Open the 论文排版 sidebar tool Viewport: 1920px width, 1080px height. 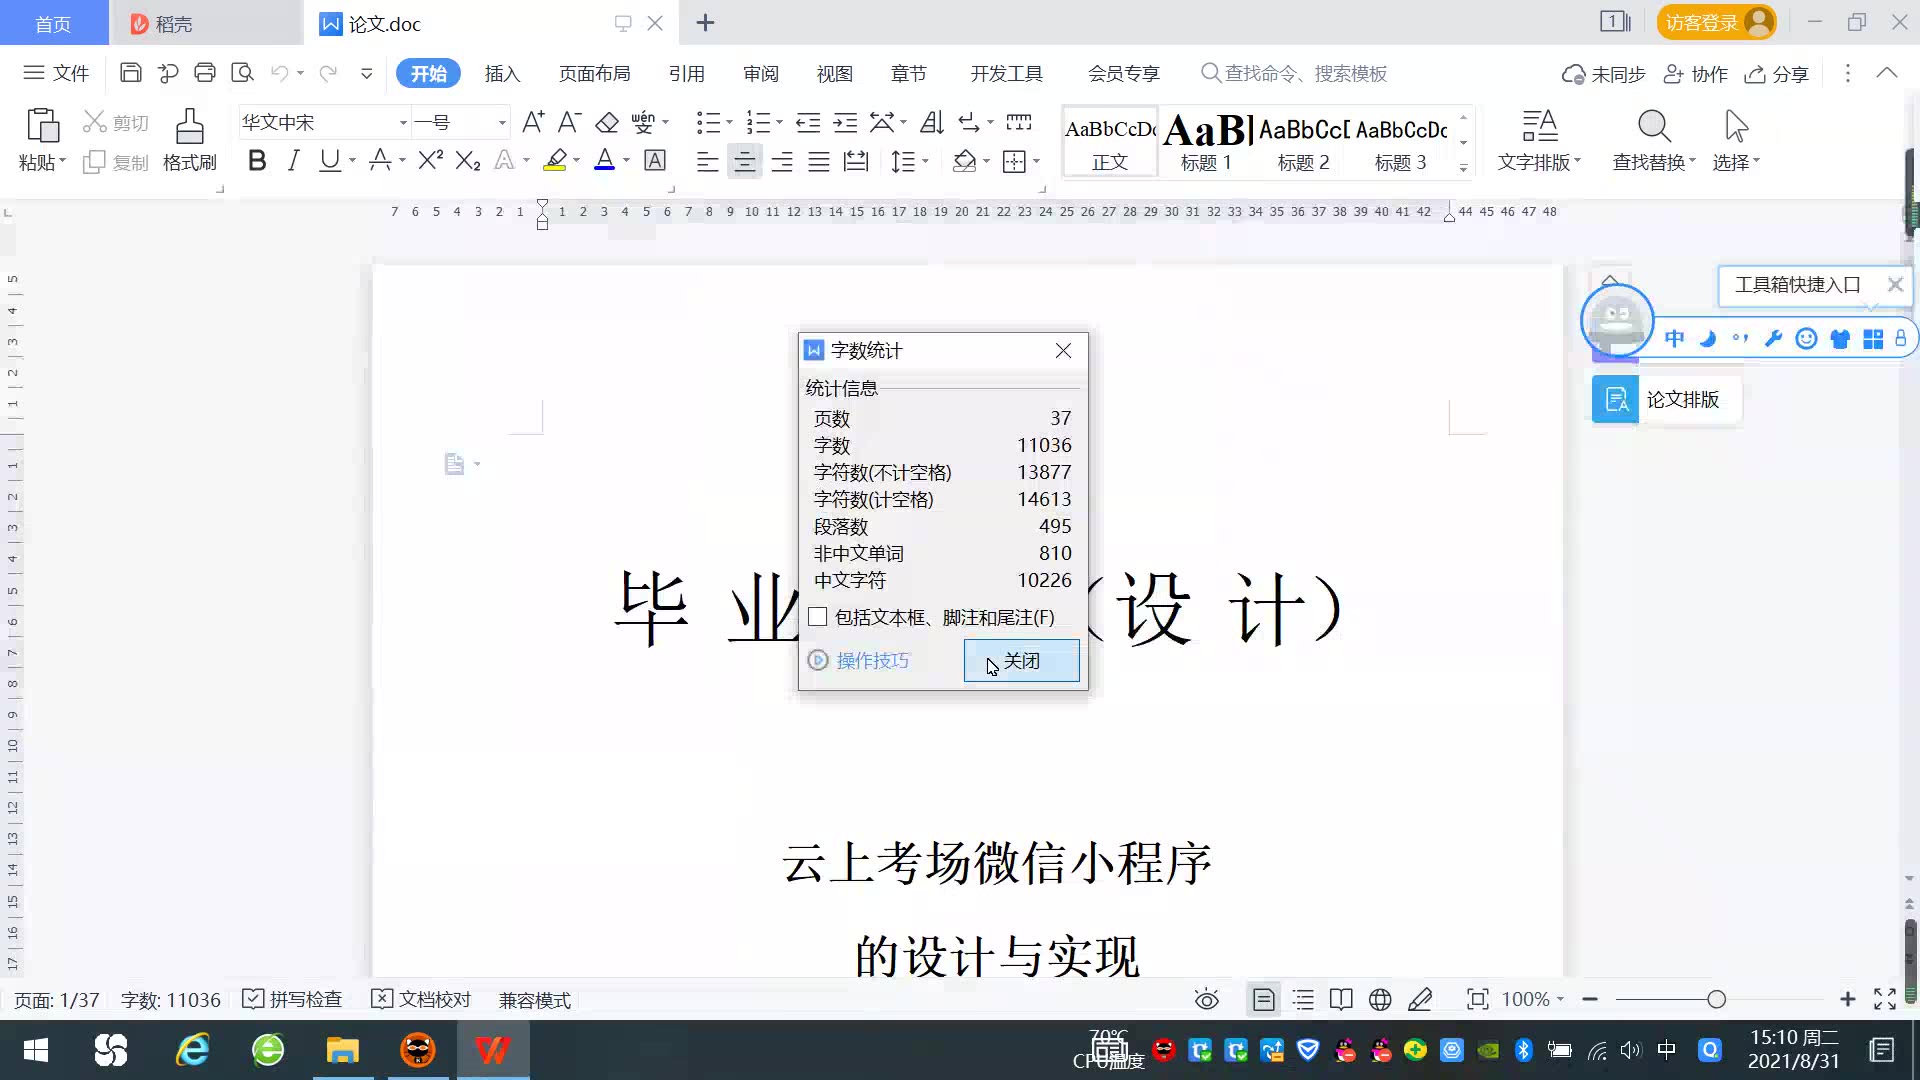pyautogui.click(x=1666, y=400)
